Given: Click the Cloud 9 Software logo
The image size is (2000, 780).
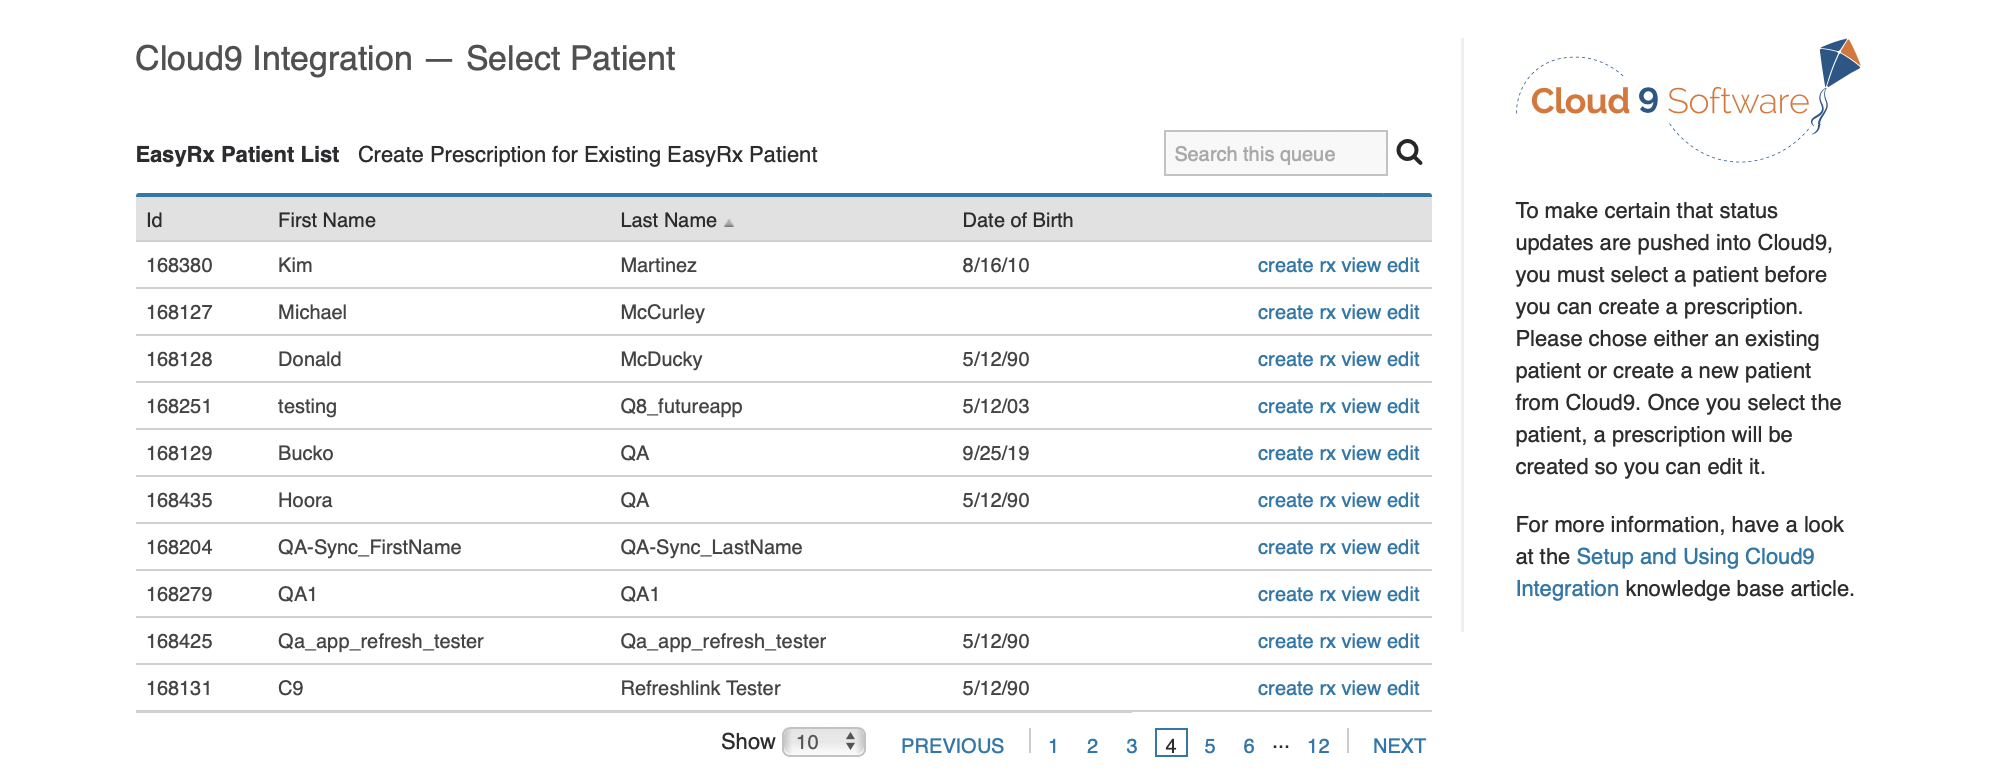Looking at the screenshot, I should pos(1688,101).
